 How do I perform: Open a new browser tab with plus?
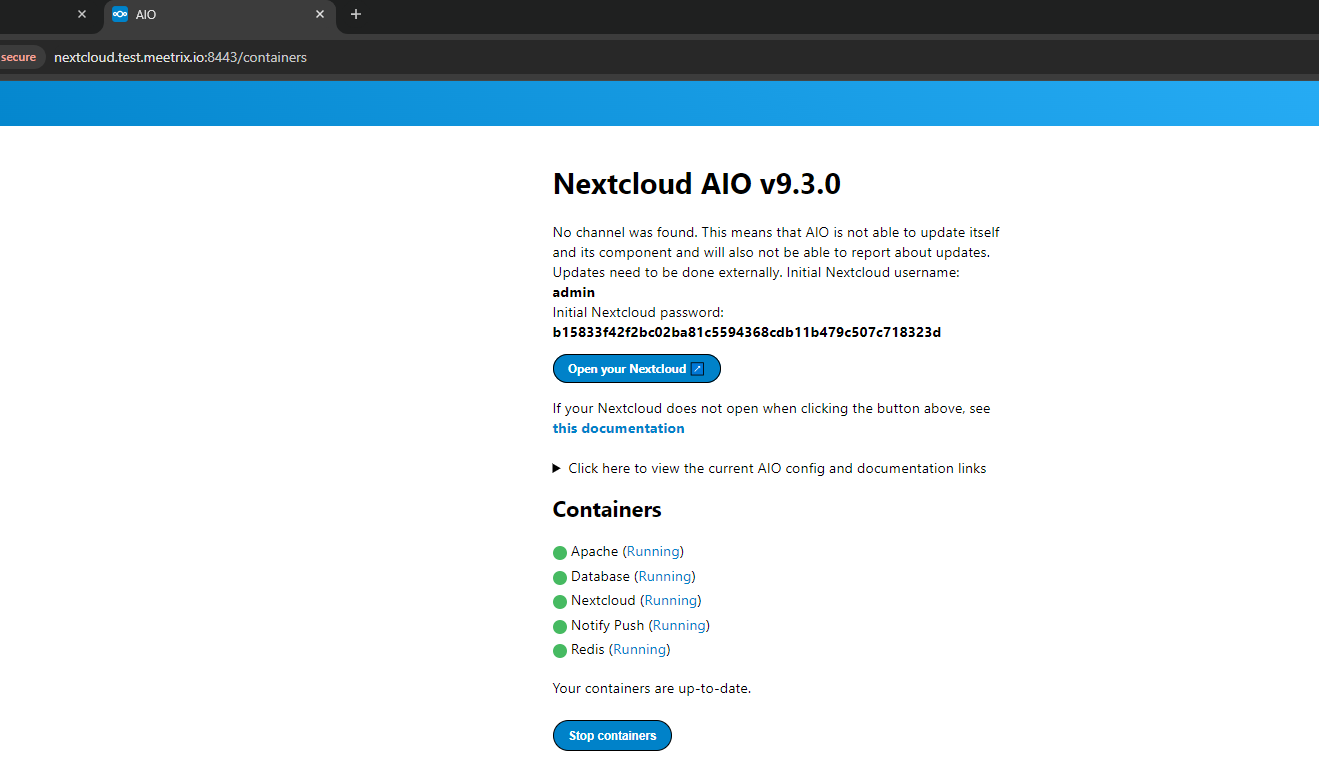coord(356,14)
